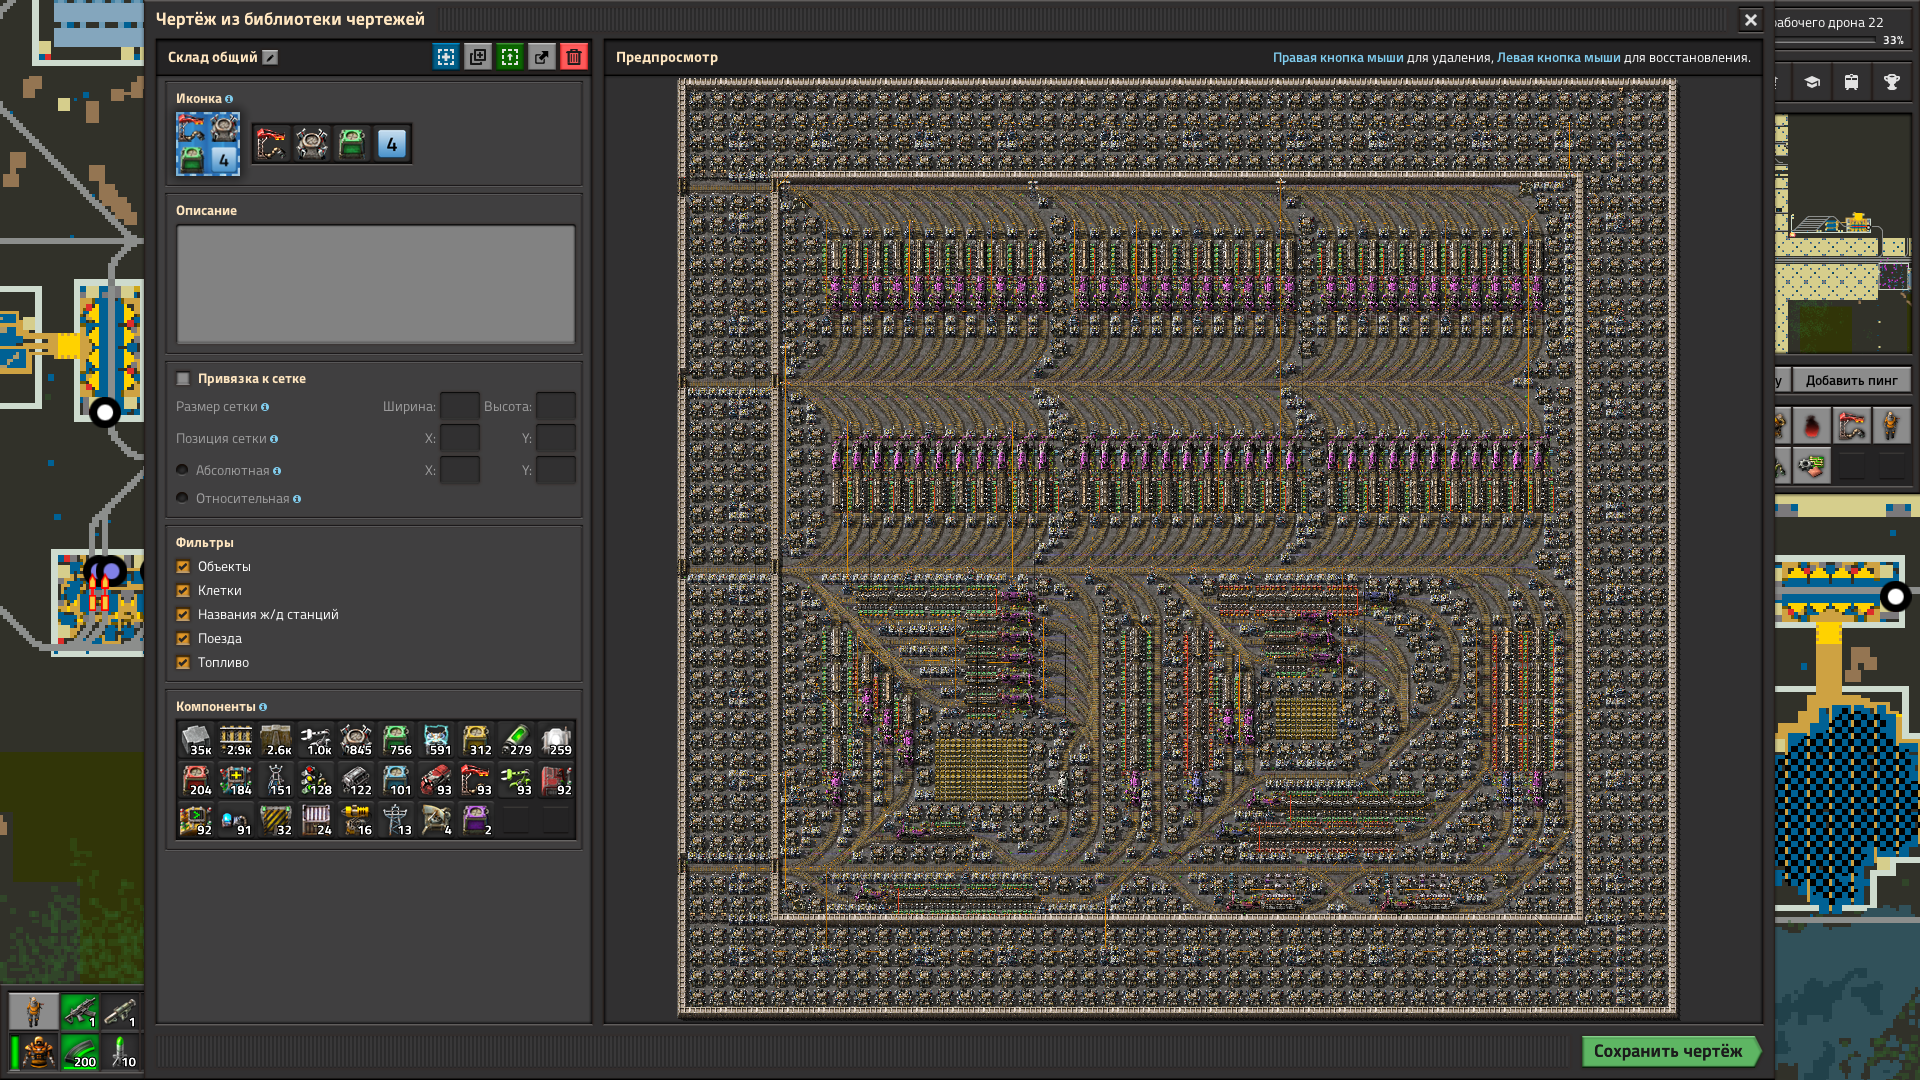Open the trains overview icon
The image size is (1920, 1080).
tap(1851, 82)
